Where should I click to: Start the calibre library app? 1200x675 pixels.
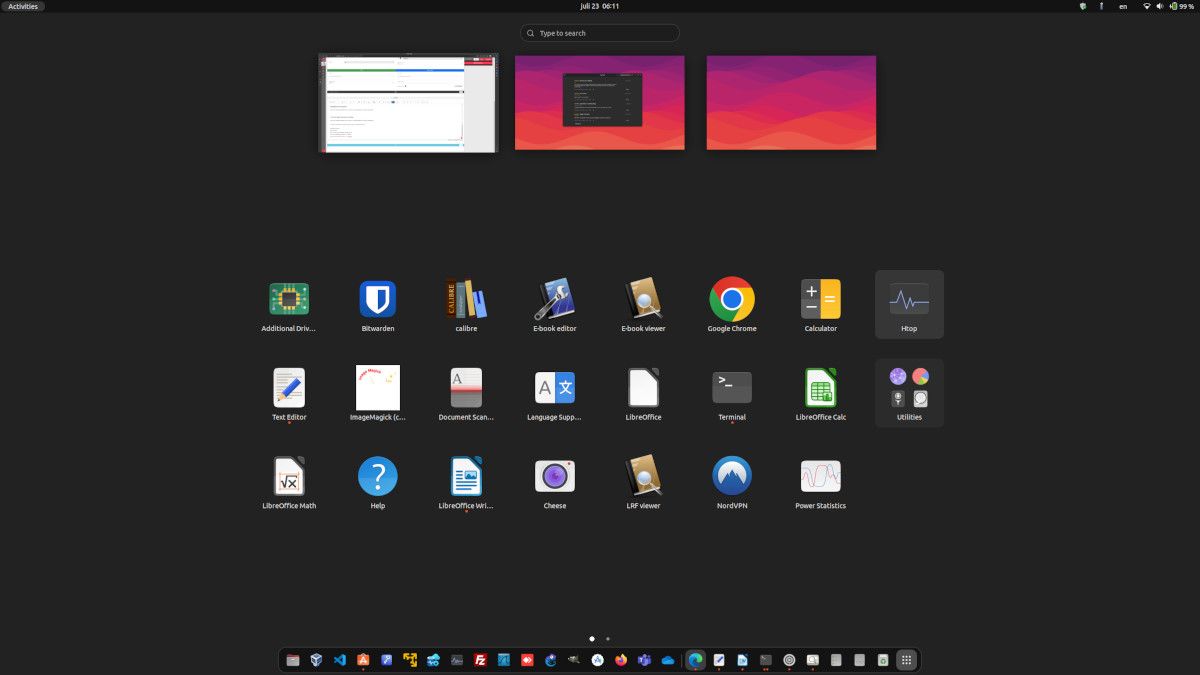coord(465,297)
